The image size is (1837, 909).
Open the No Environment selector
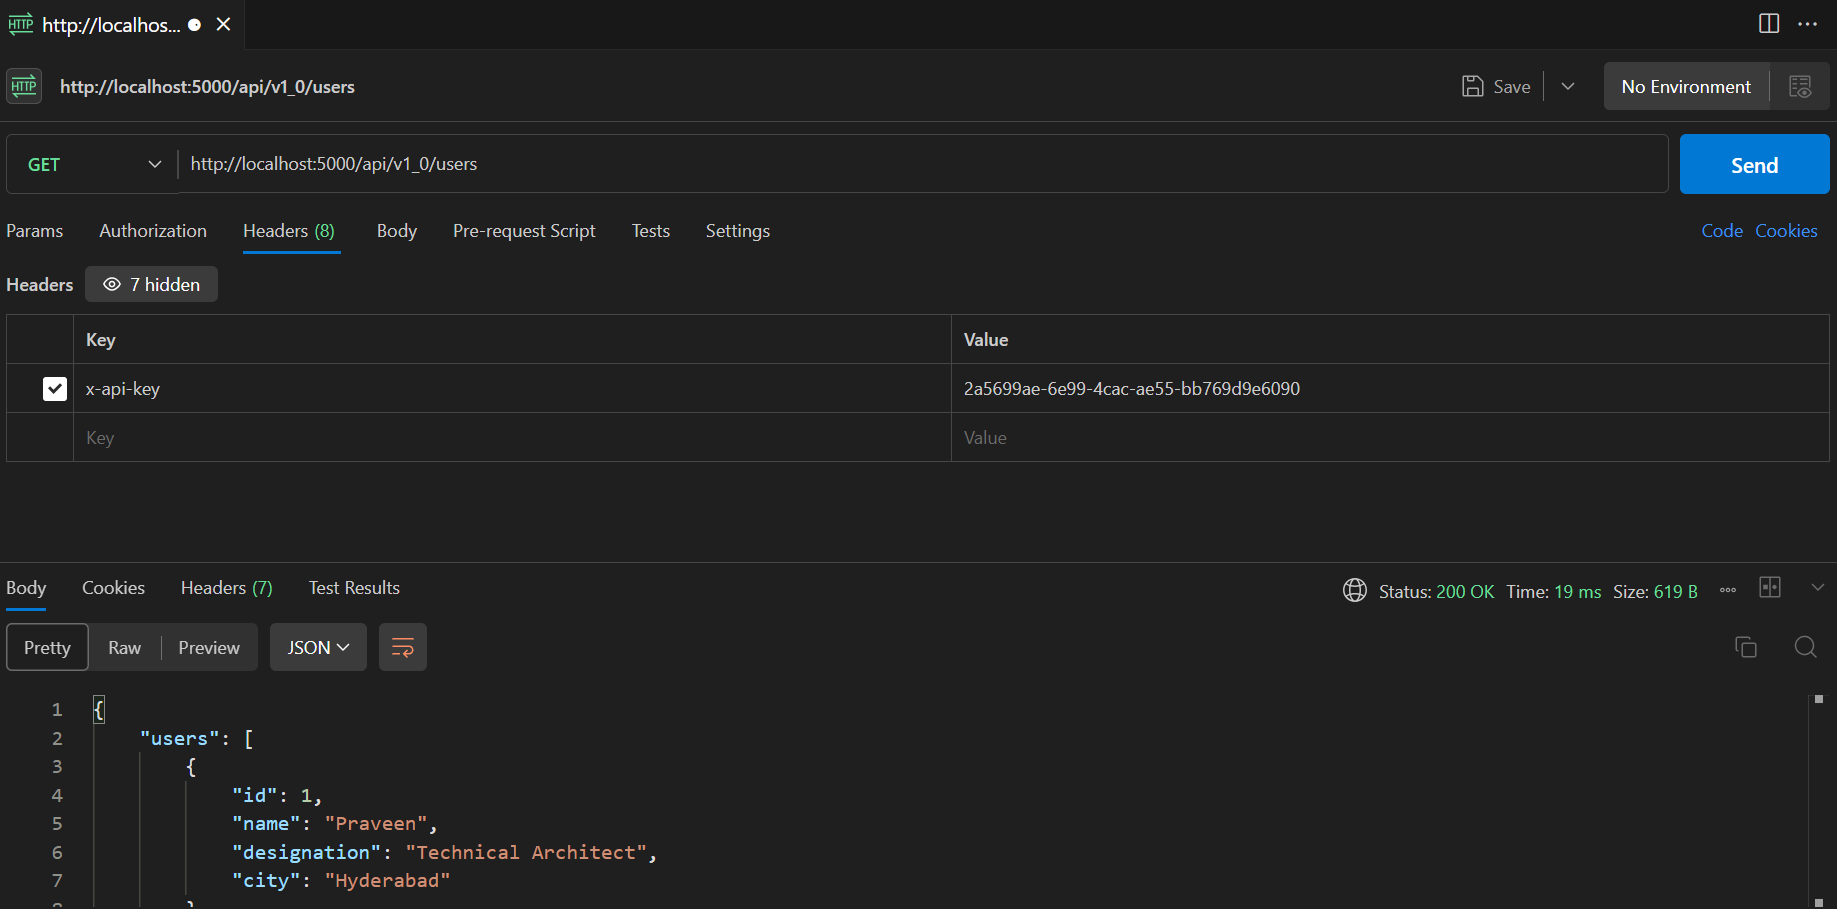tap(1686, 87)
